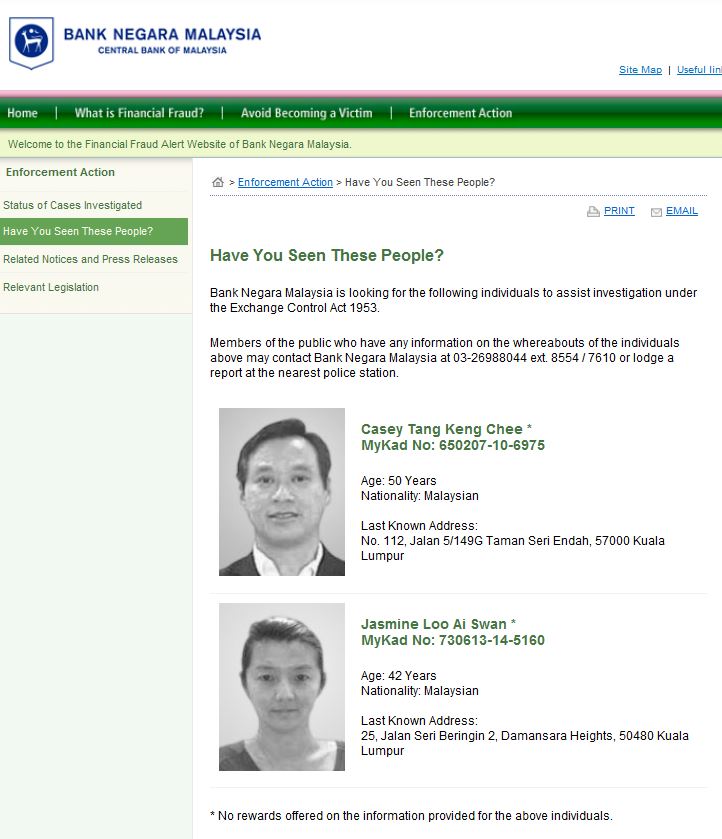Select Have You Seen These People? sidebar item

coord(94,231)
